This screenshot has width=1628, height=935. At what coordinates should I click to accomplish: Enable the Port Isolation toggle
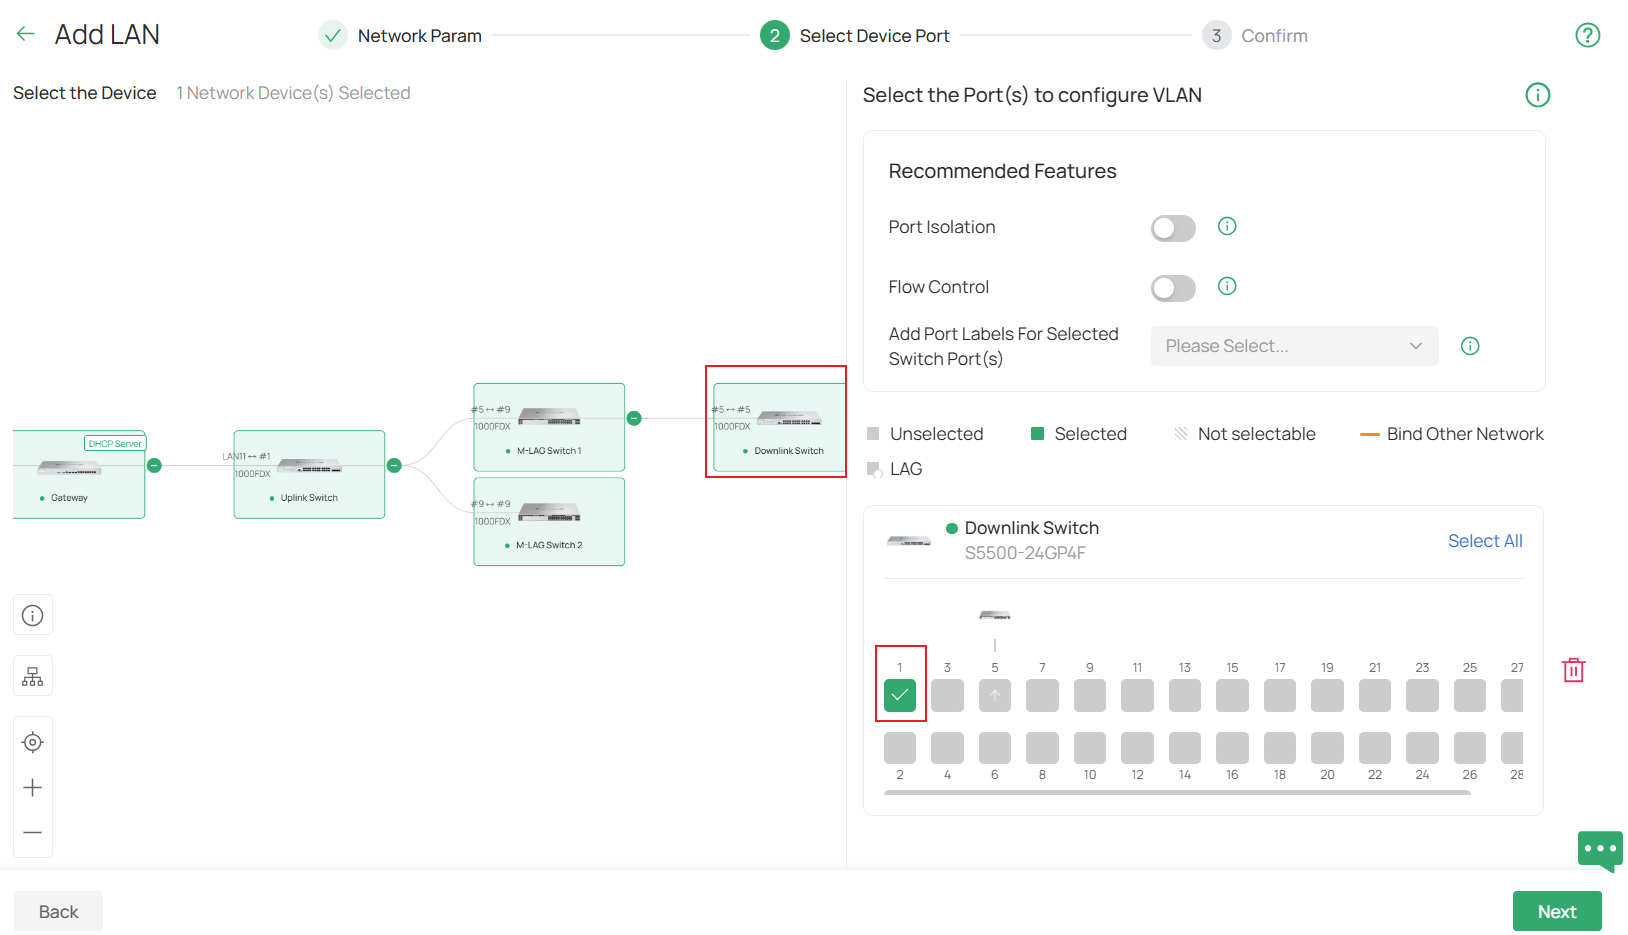coord(1172,228)
